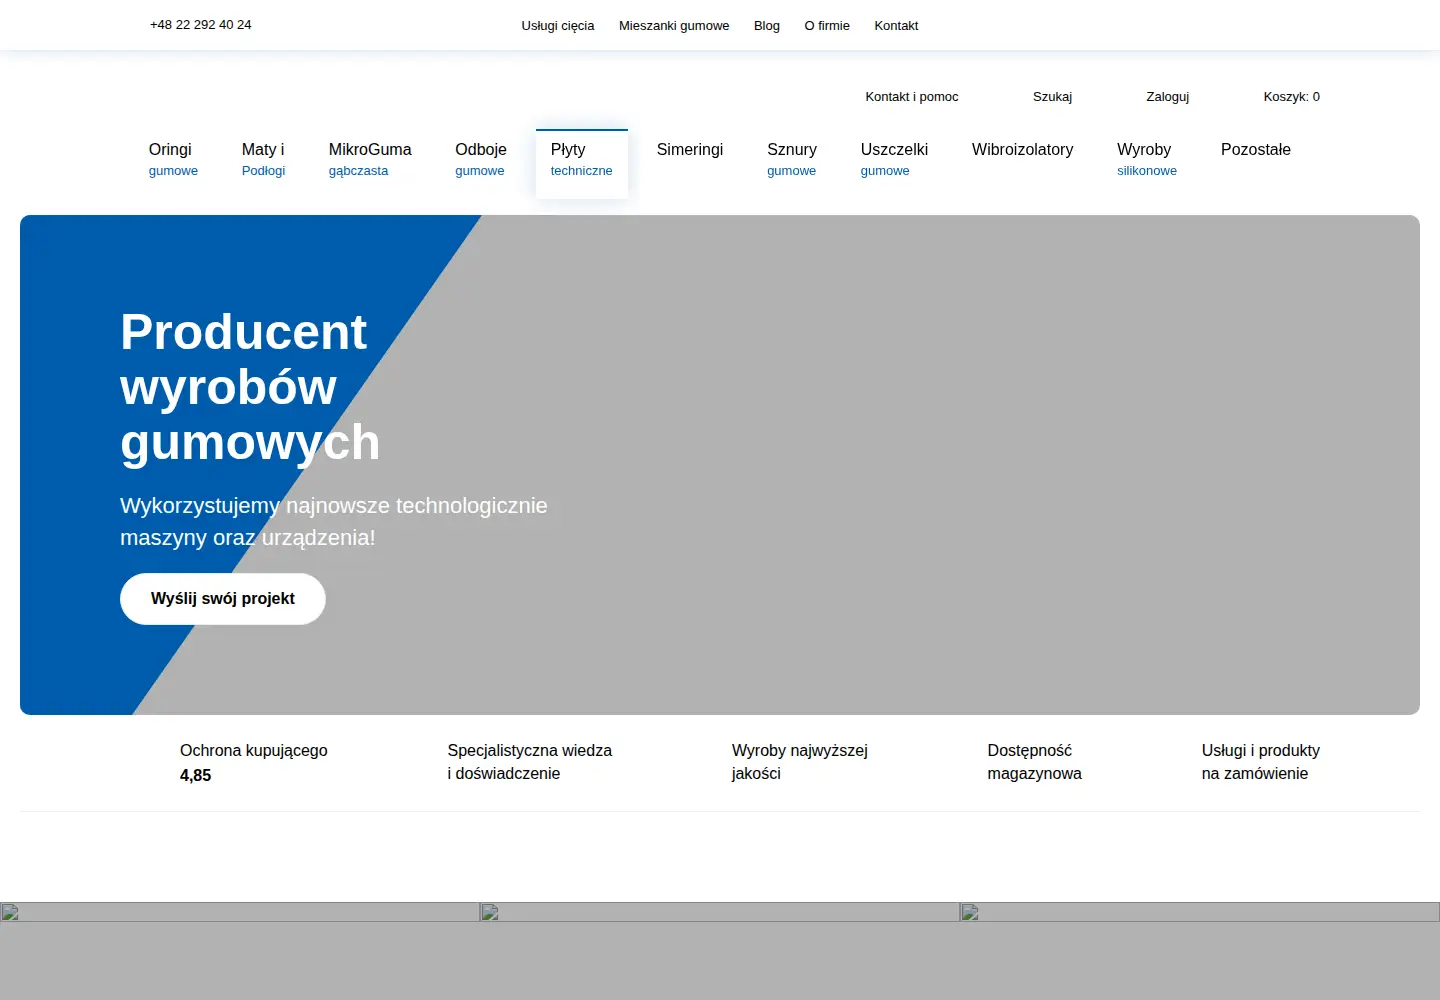
Task: Click the Wyślij swój projekt button
Action: (x=223, y=599)
